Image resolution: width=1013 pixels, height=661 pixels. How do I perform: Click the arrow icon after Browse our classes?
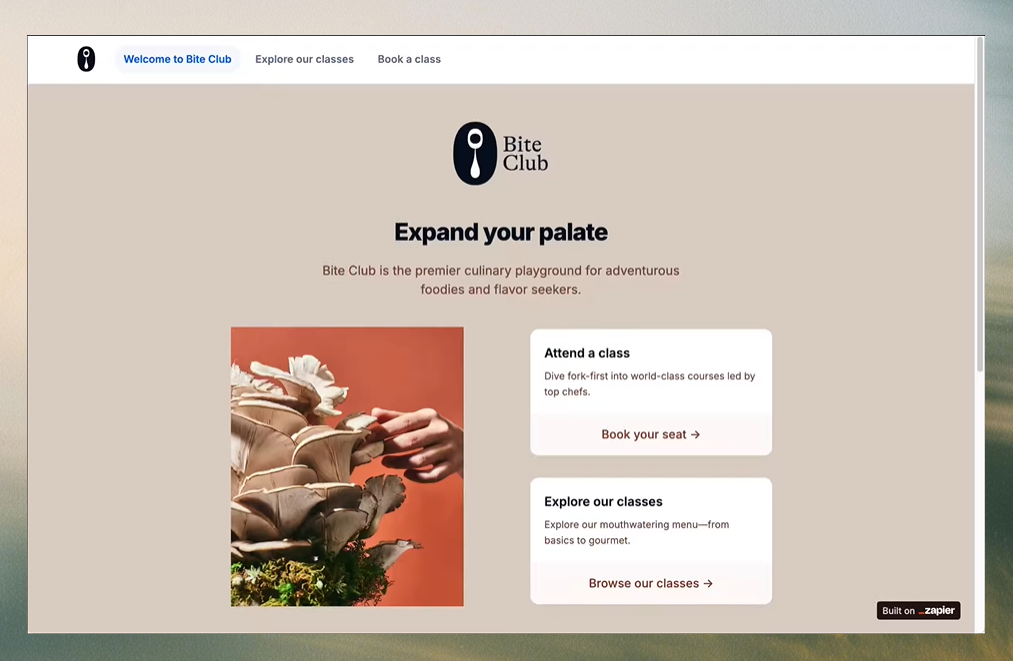click(x=708, y=584)
